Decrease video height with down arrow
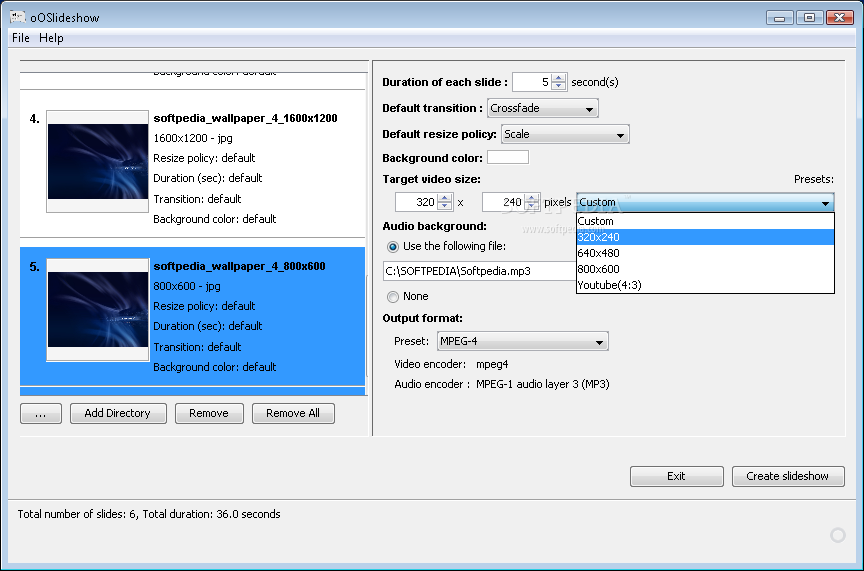Viewport: 864px width, 571px height. click(x=532, y=206)
